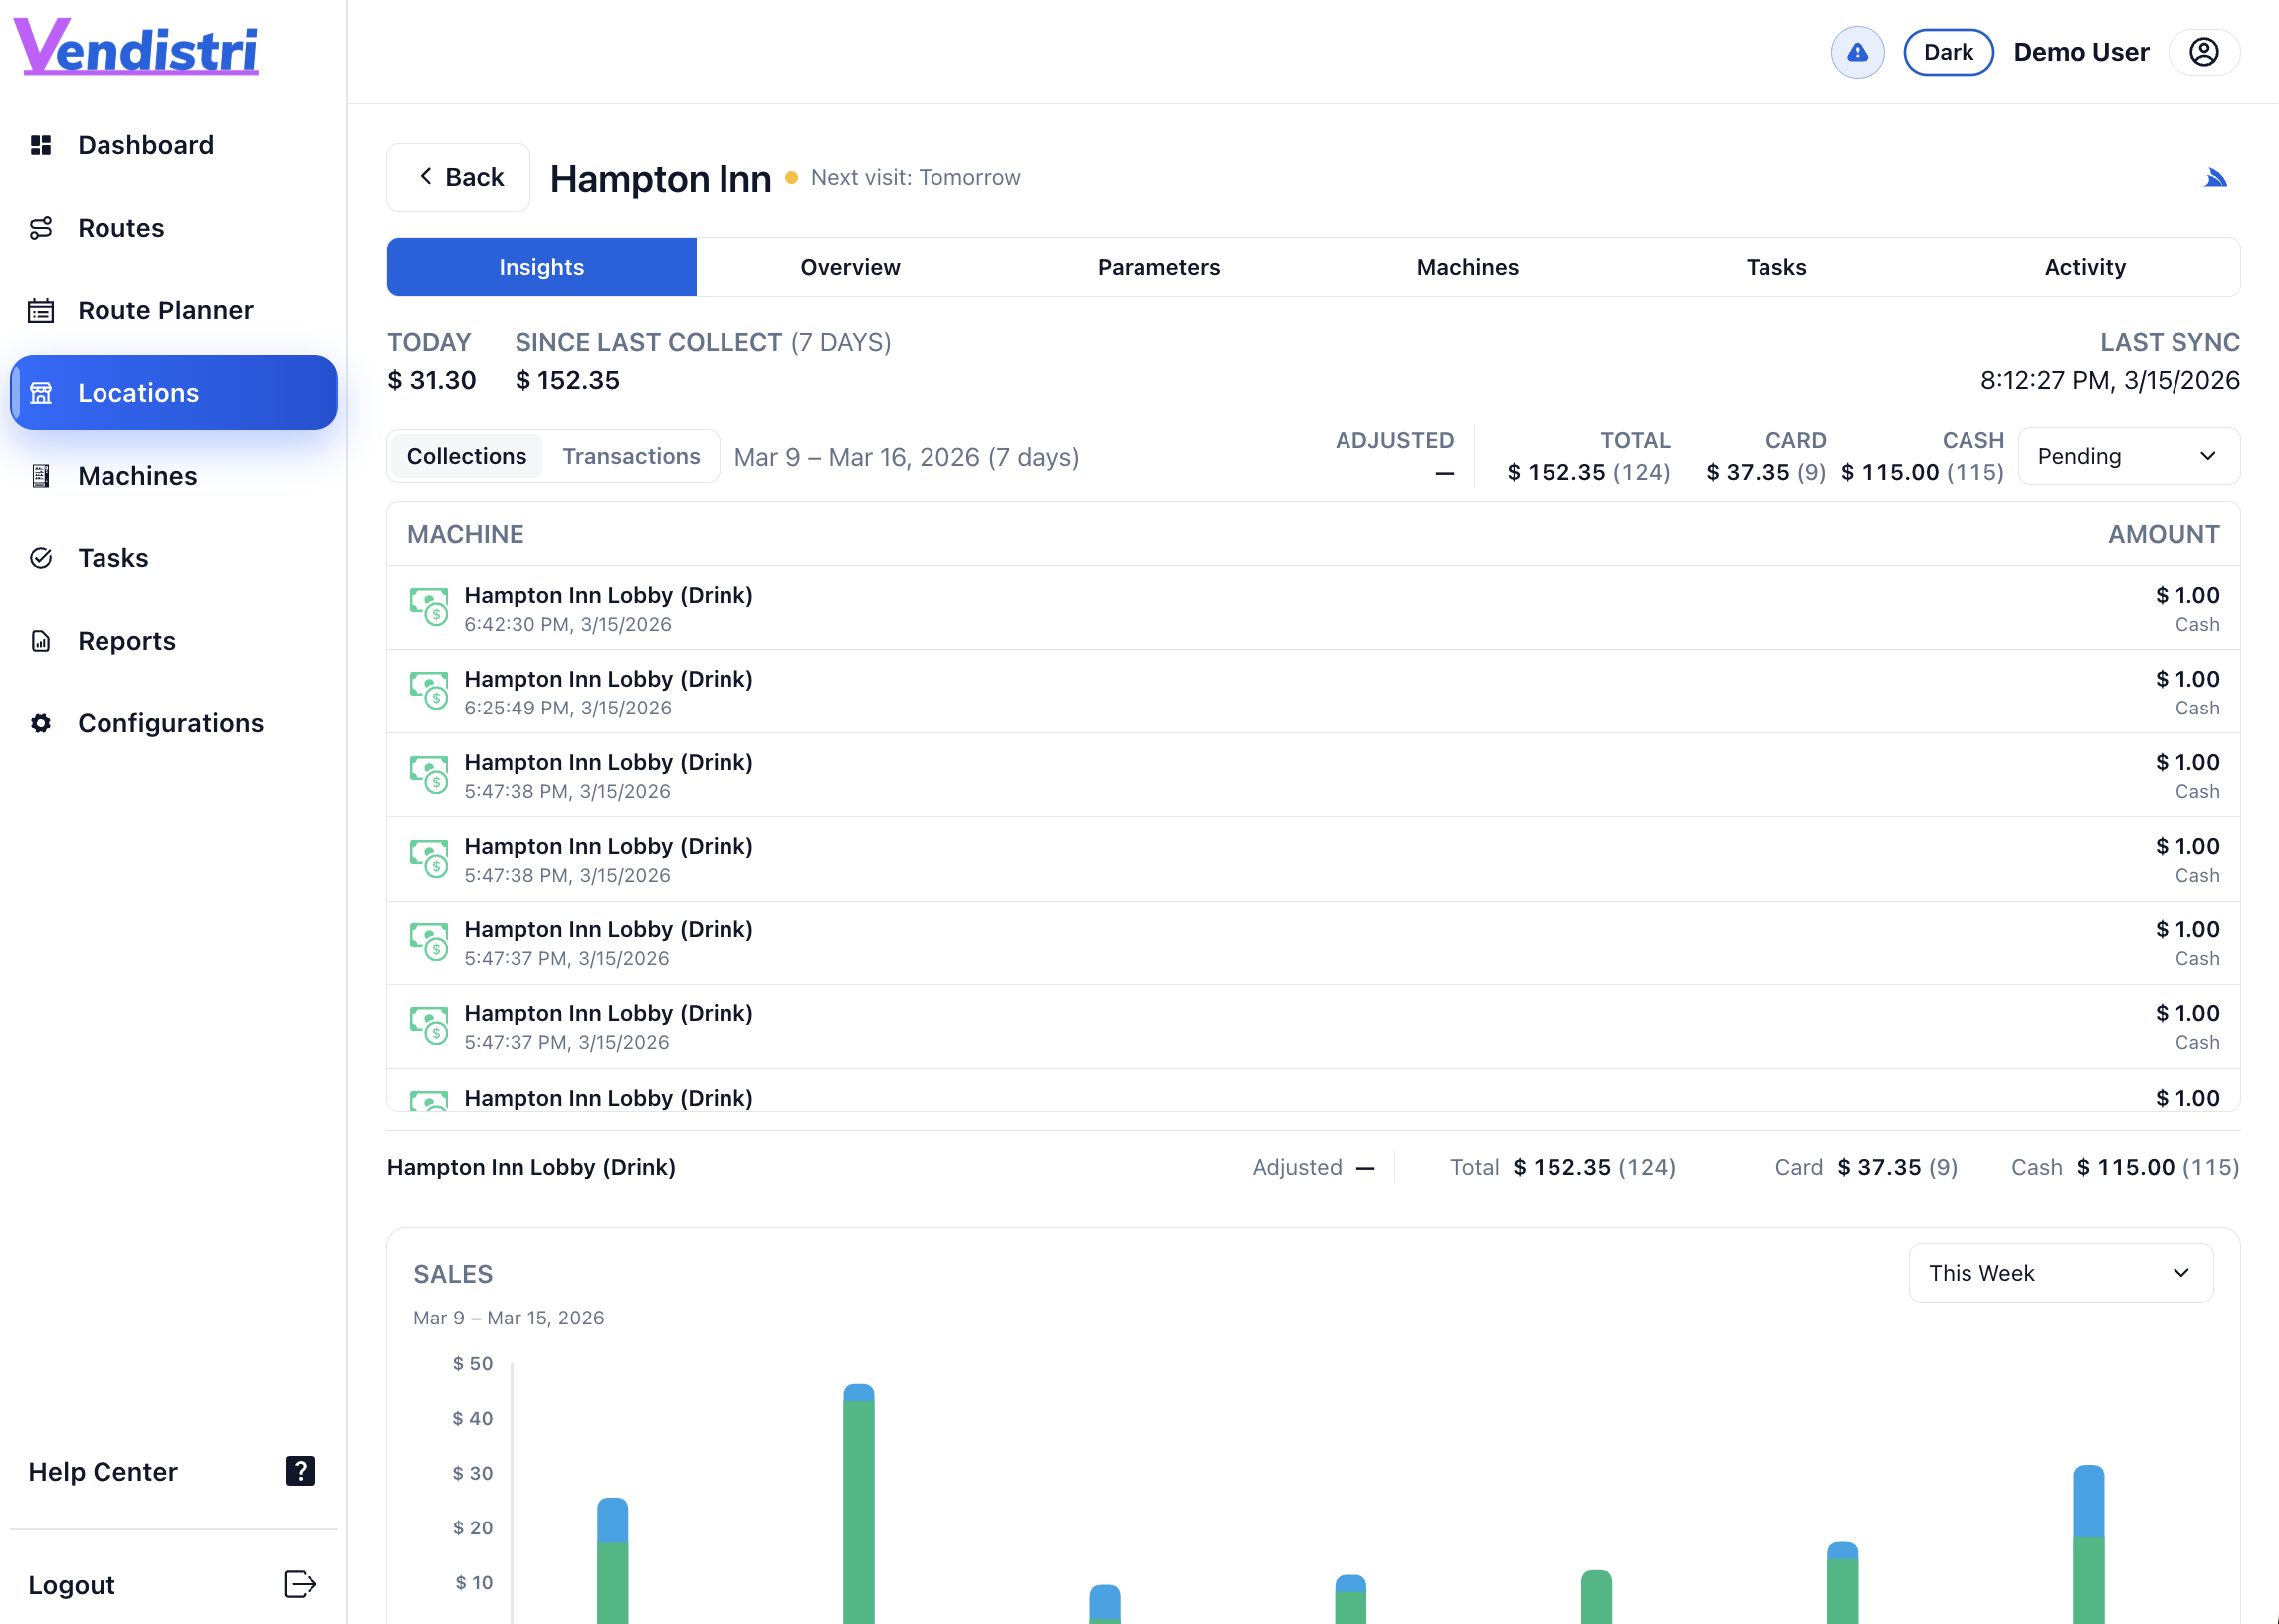The height and width of the screenshot is (1624, 2279).
Task: Open Reports from the sidebar icon
Action: coord(40,640)
